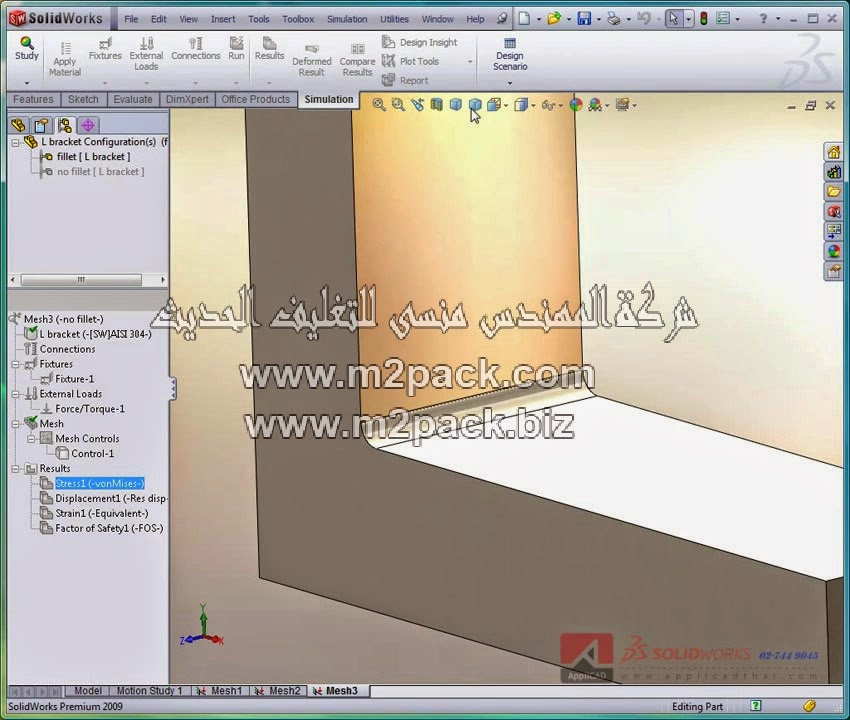
Task: Open Appearances task pane icon
Action: [x=834, y=251]
